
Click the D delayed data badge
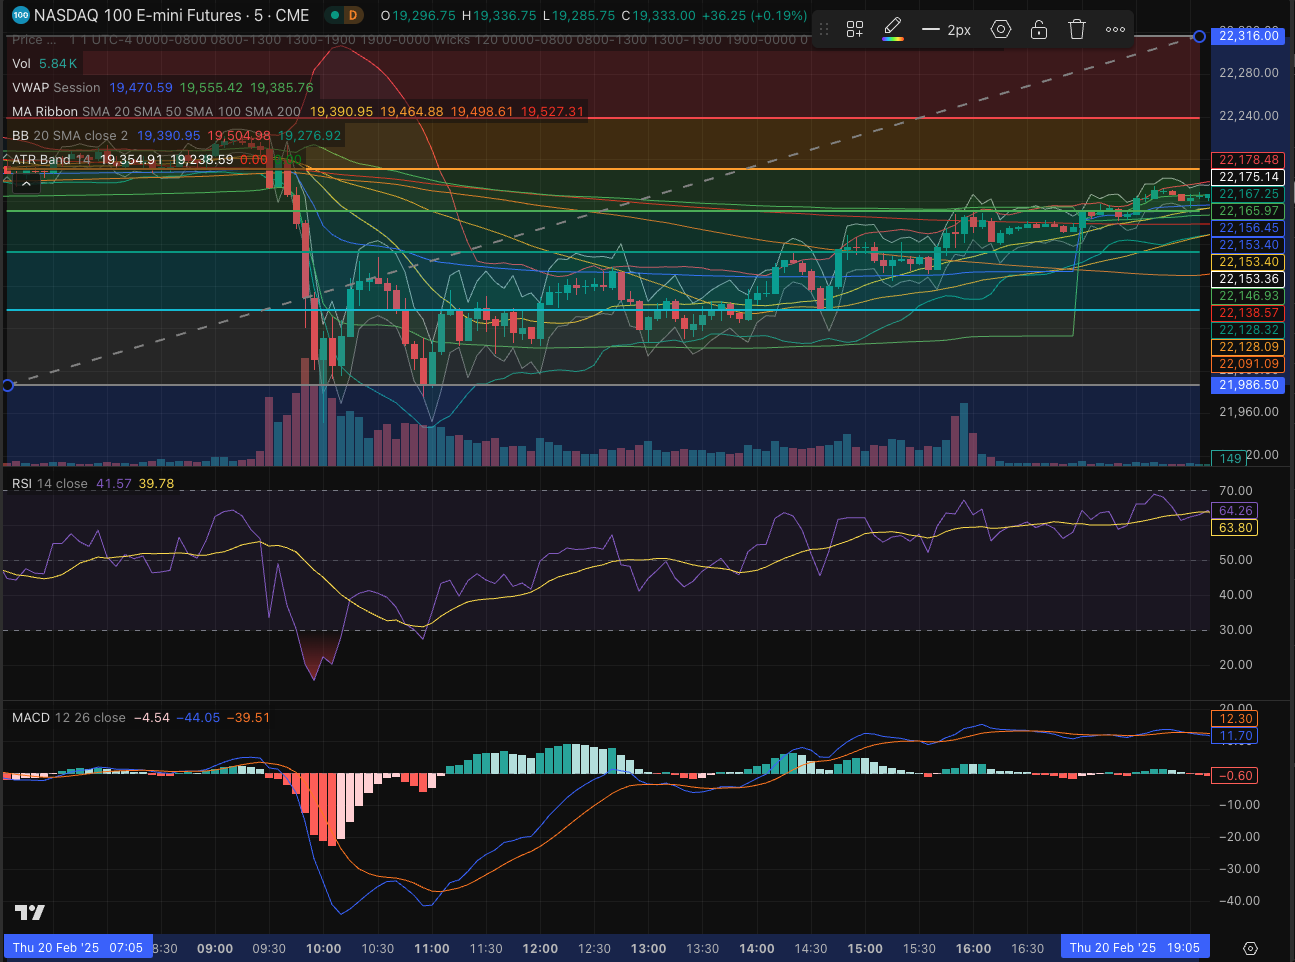[x=352, y=15]
